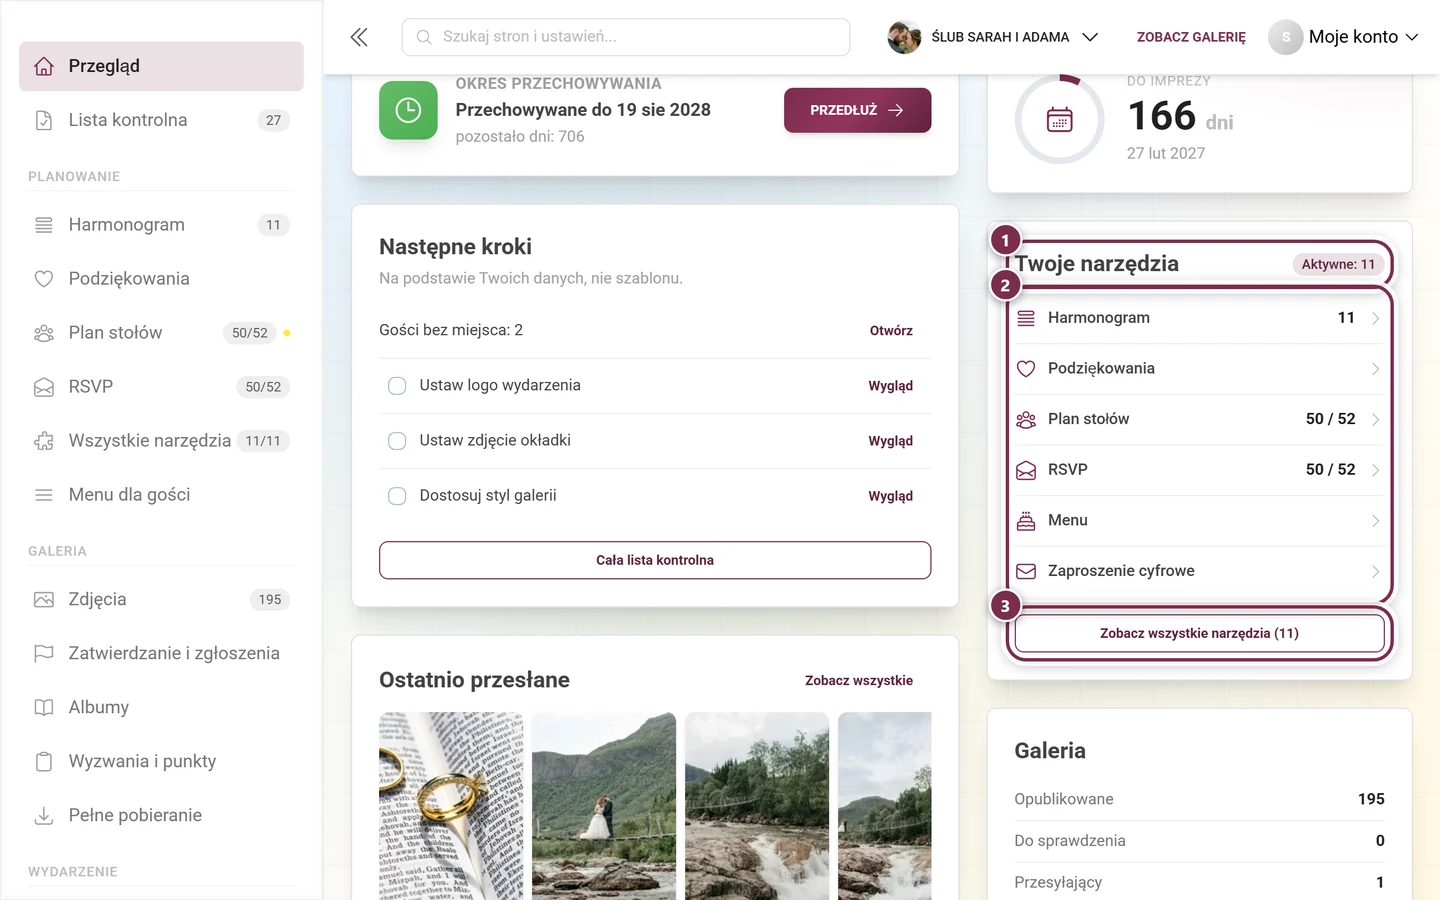Screen dimensions: 1440x900
Task: Click PRZEDŁUŻ button
Action: pos(857,110)
